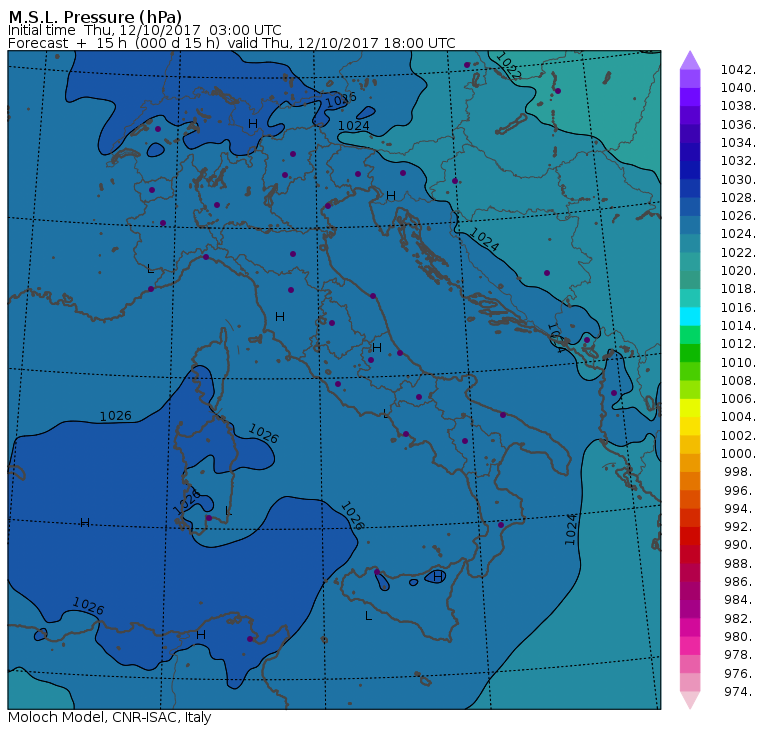Select the Initial time Thu 12/10/2017 line
760x731 pixels.
point(144,30)
